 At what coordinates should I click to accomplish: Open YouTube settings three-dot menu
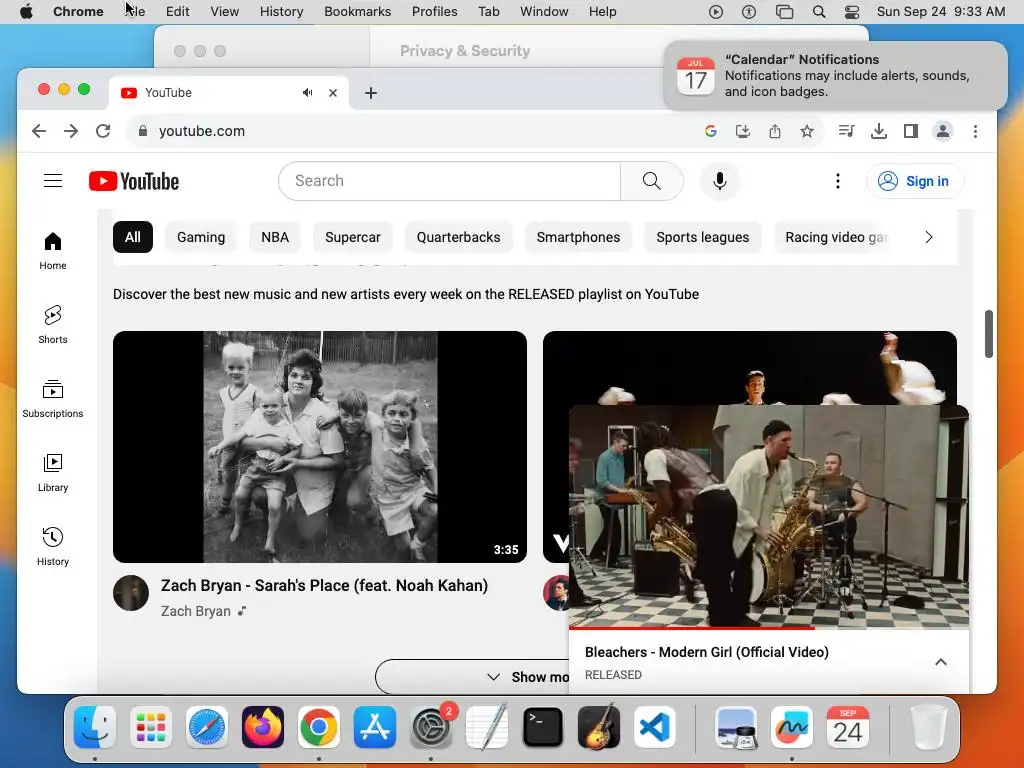point(838,181)
